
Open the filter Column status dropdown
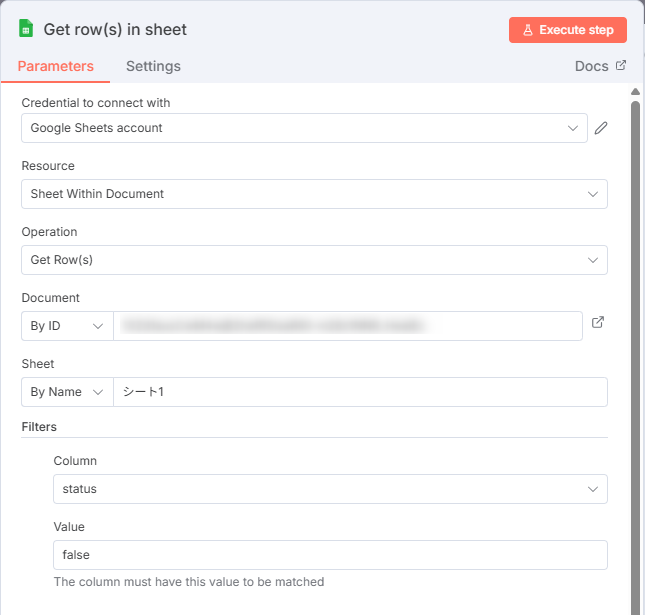(330, 489)
